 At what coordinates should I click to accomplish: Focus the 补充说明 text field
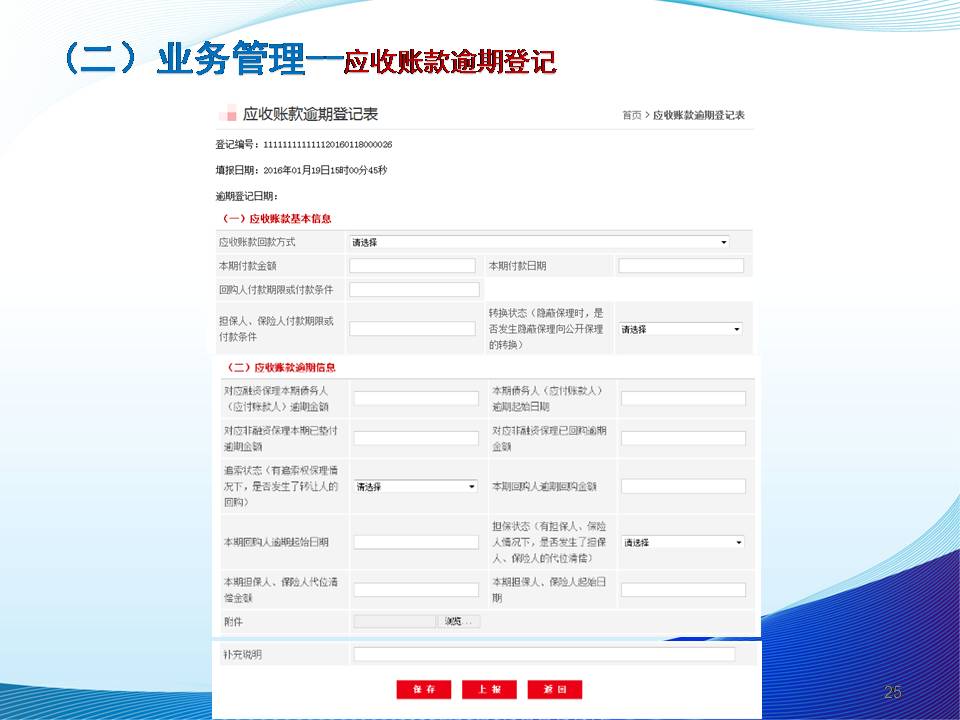pyautogui.click(x=544, y=654)
